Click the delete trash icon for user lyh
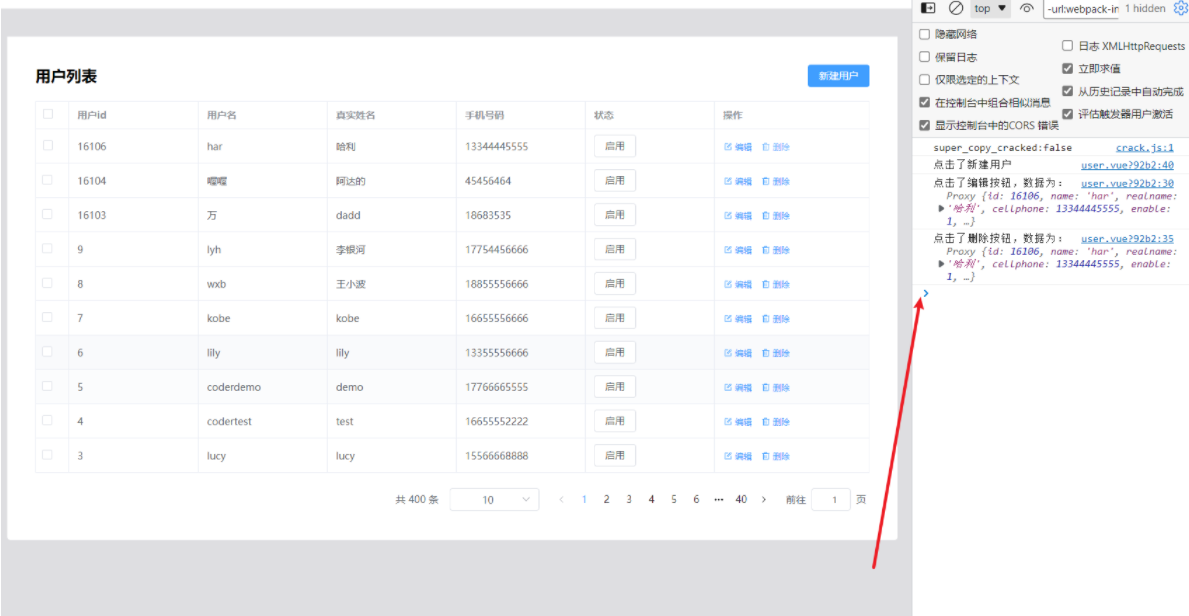Viewport: 1189px width, 616px height. (x=766, y=250)
